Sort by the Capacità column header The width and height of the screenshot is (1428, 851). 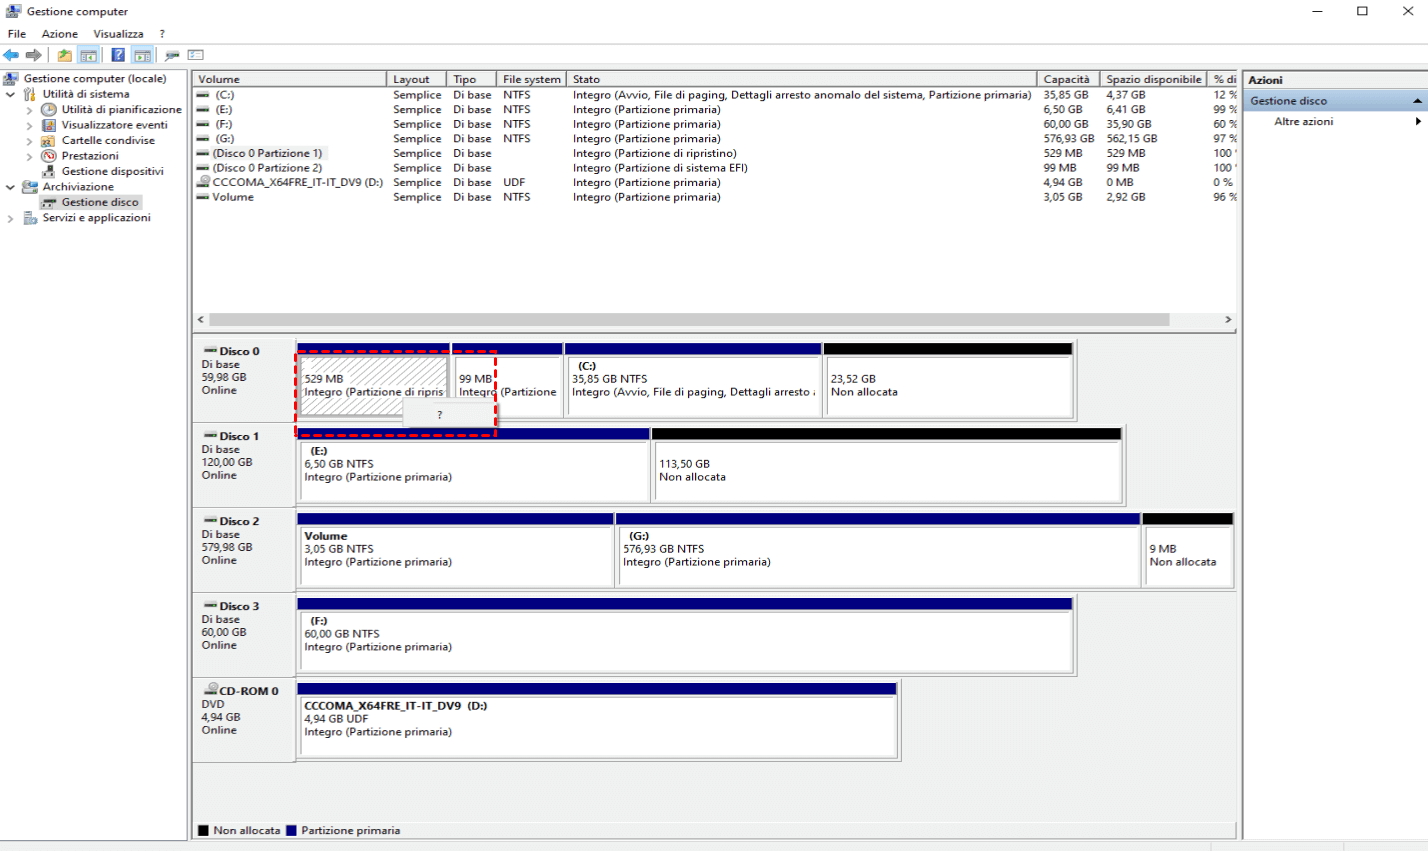coord(1069,79)
